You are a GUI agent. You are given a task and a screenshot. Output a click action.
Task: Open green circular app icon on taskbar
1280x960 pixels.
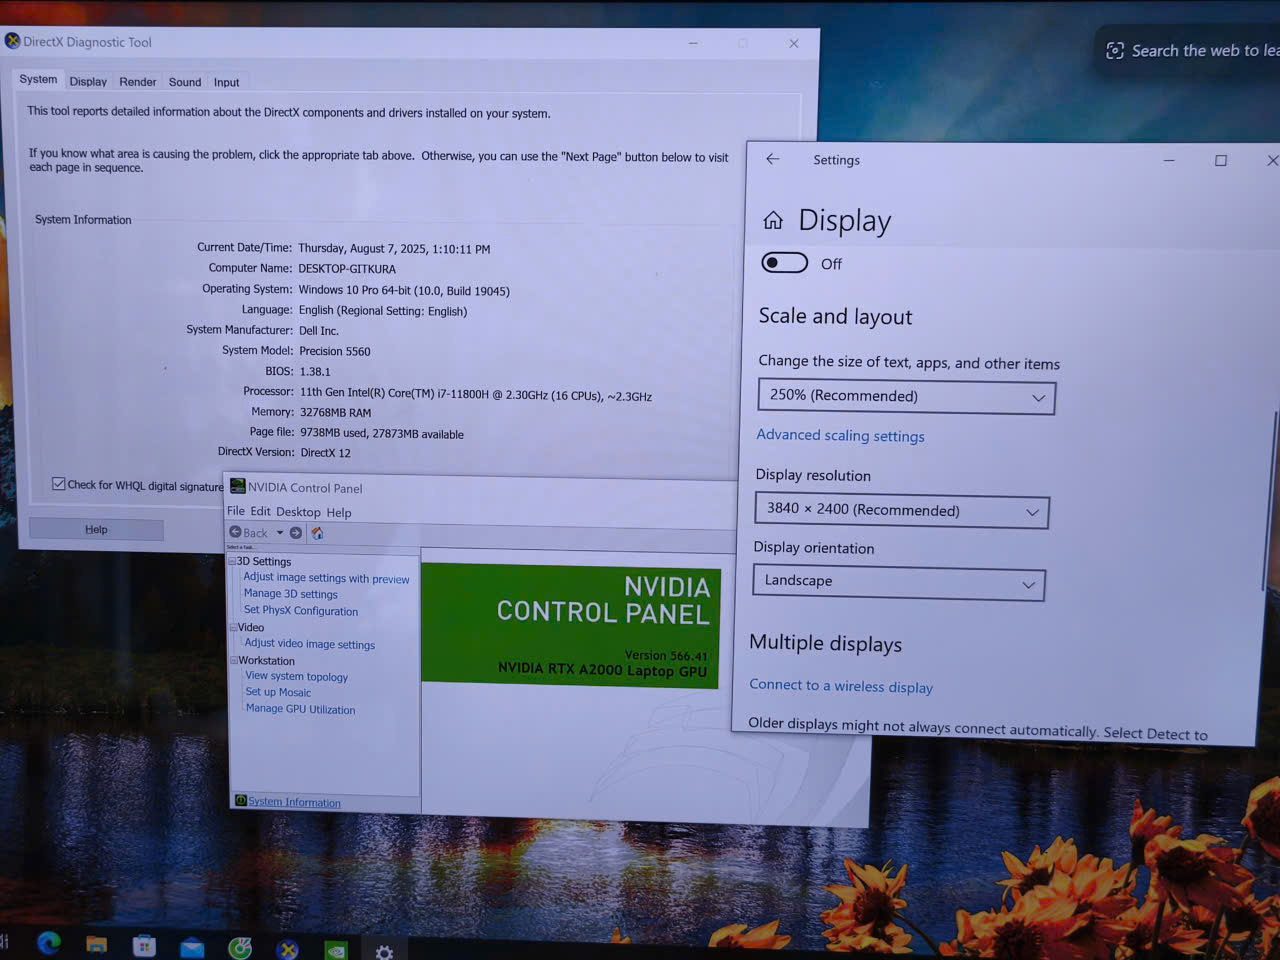(240, 948)
